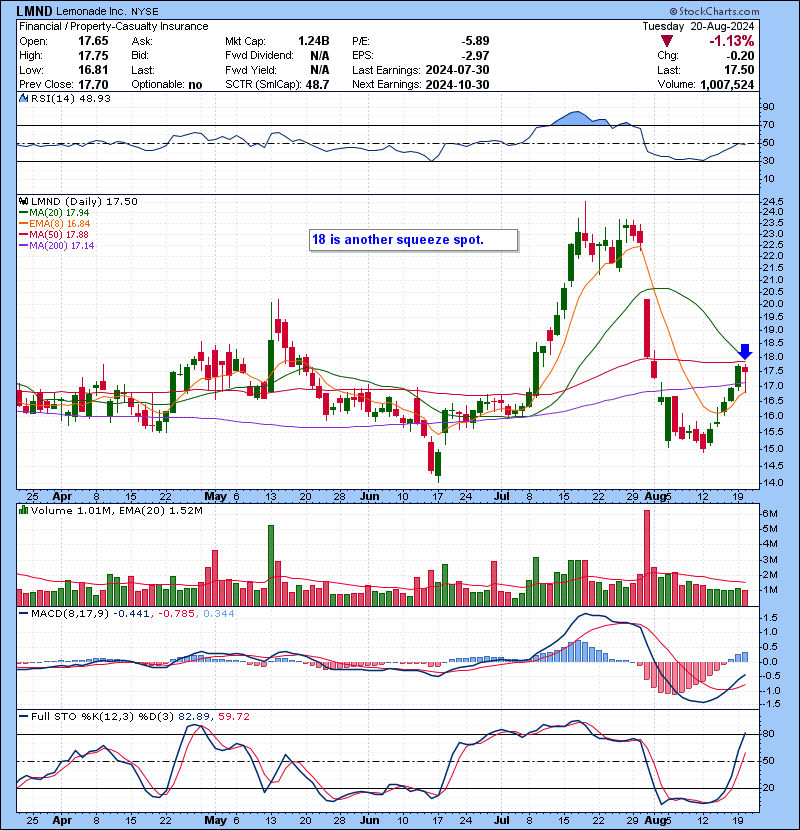
Task: Click the date Tuesday 20-Aug-2024
Action: [x=698, y=26]
